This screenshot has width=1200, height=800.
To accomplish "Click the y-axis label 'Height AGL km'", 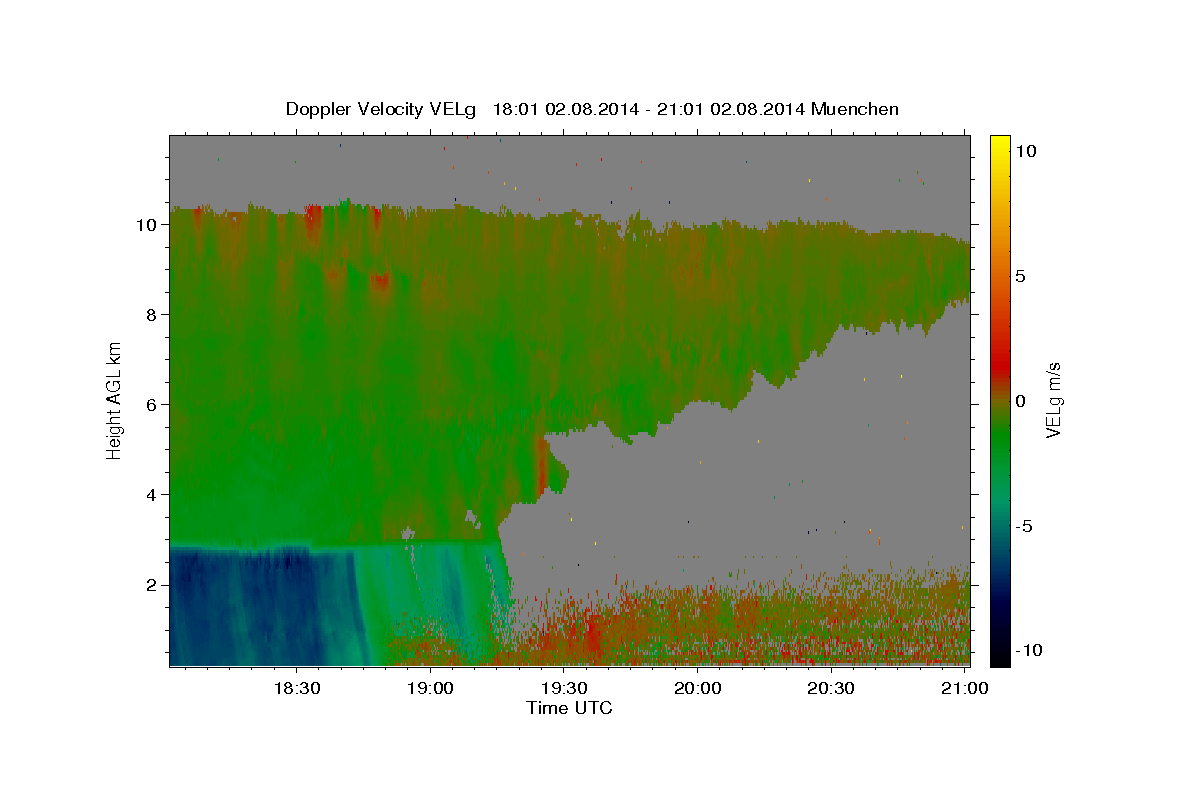I will [114, 399].
